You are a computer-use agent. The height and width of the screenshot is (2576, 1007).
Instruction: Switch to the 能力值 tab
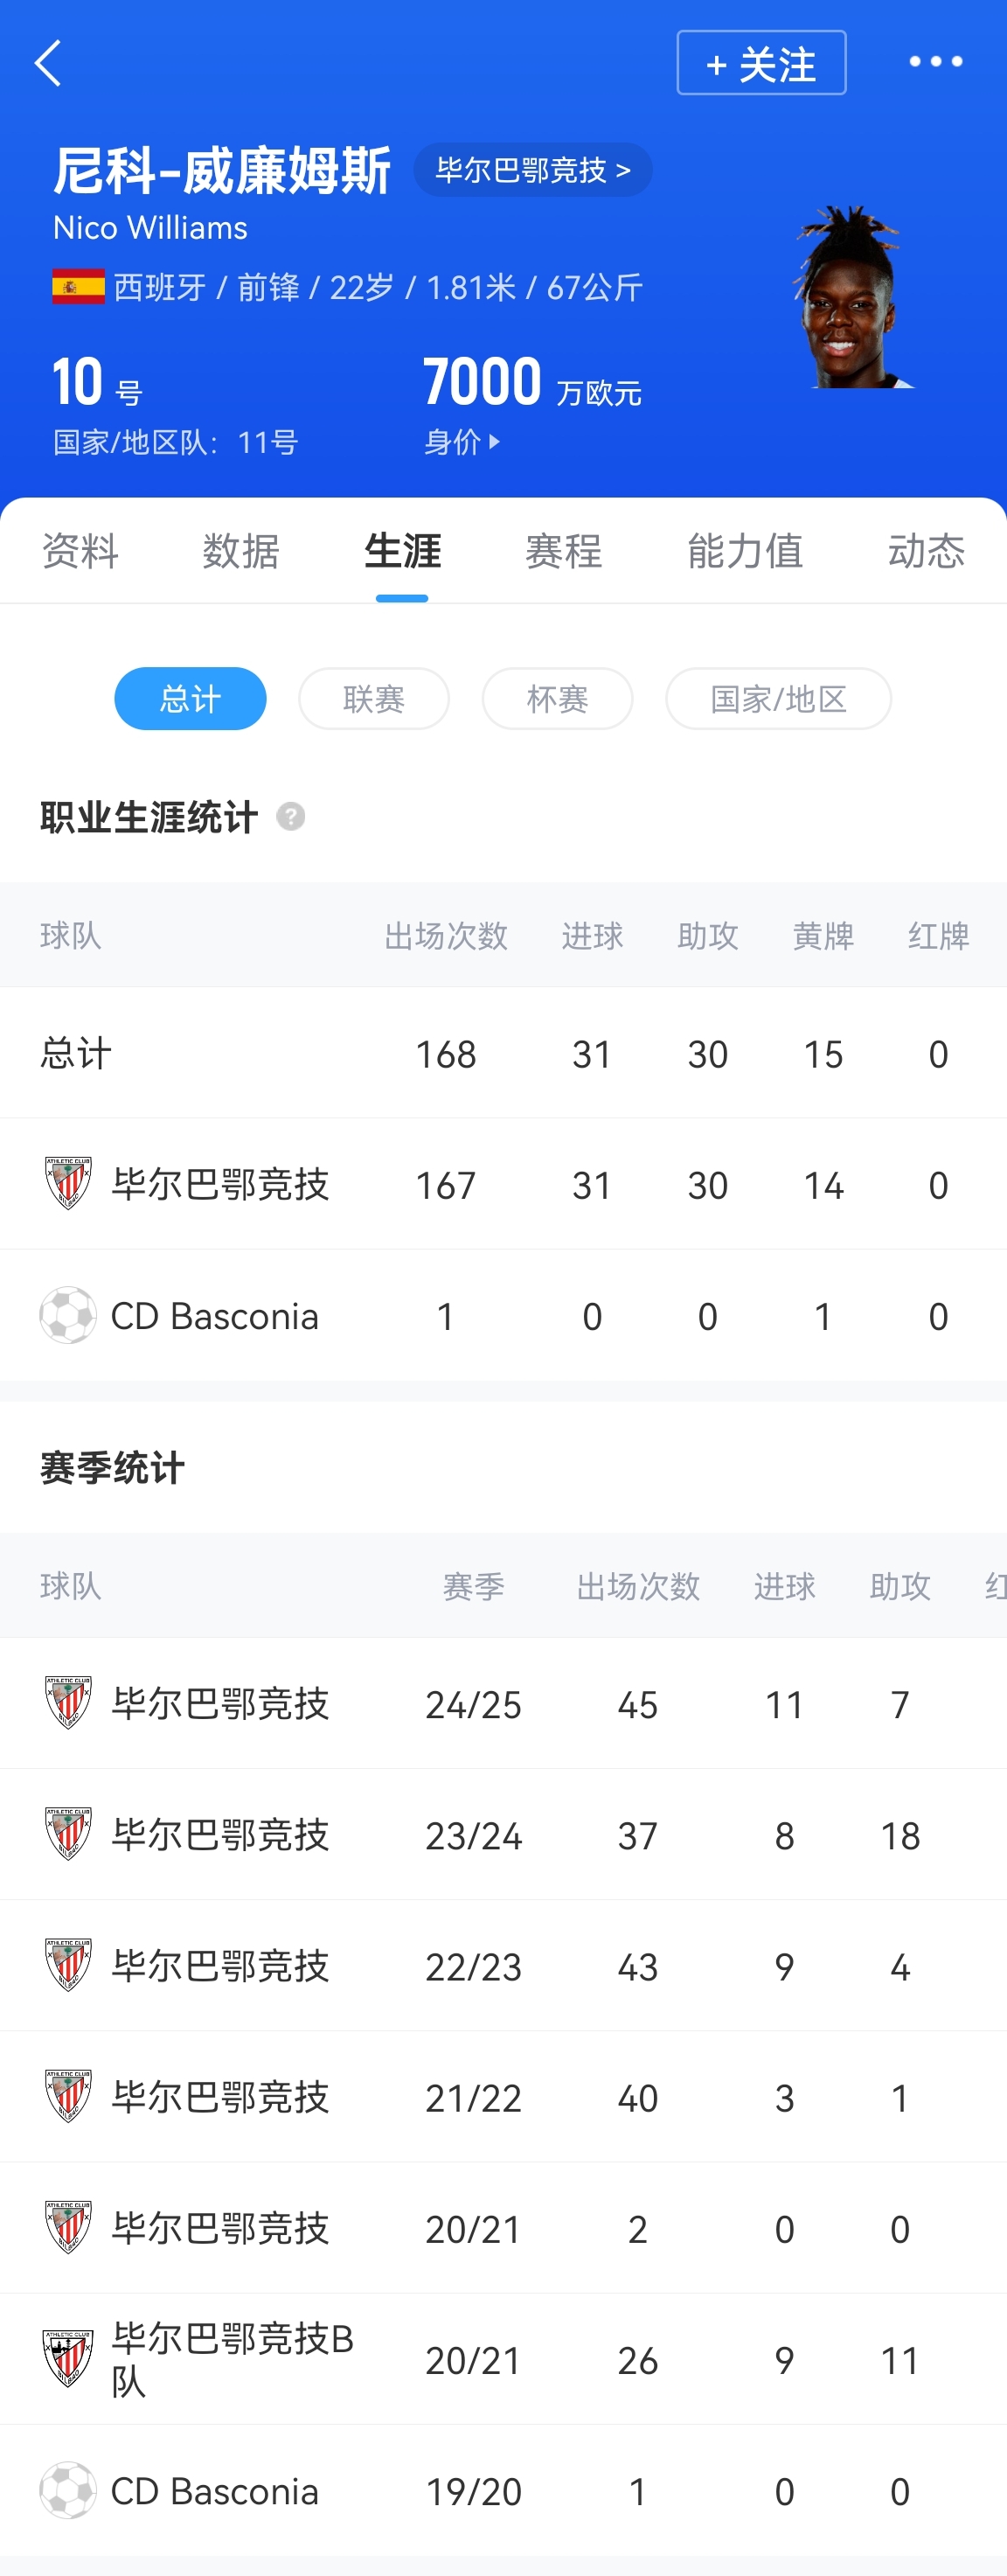(745, 551)
